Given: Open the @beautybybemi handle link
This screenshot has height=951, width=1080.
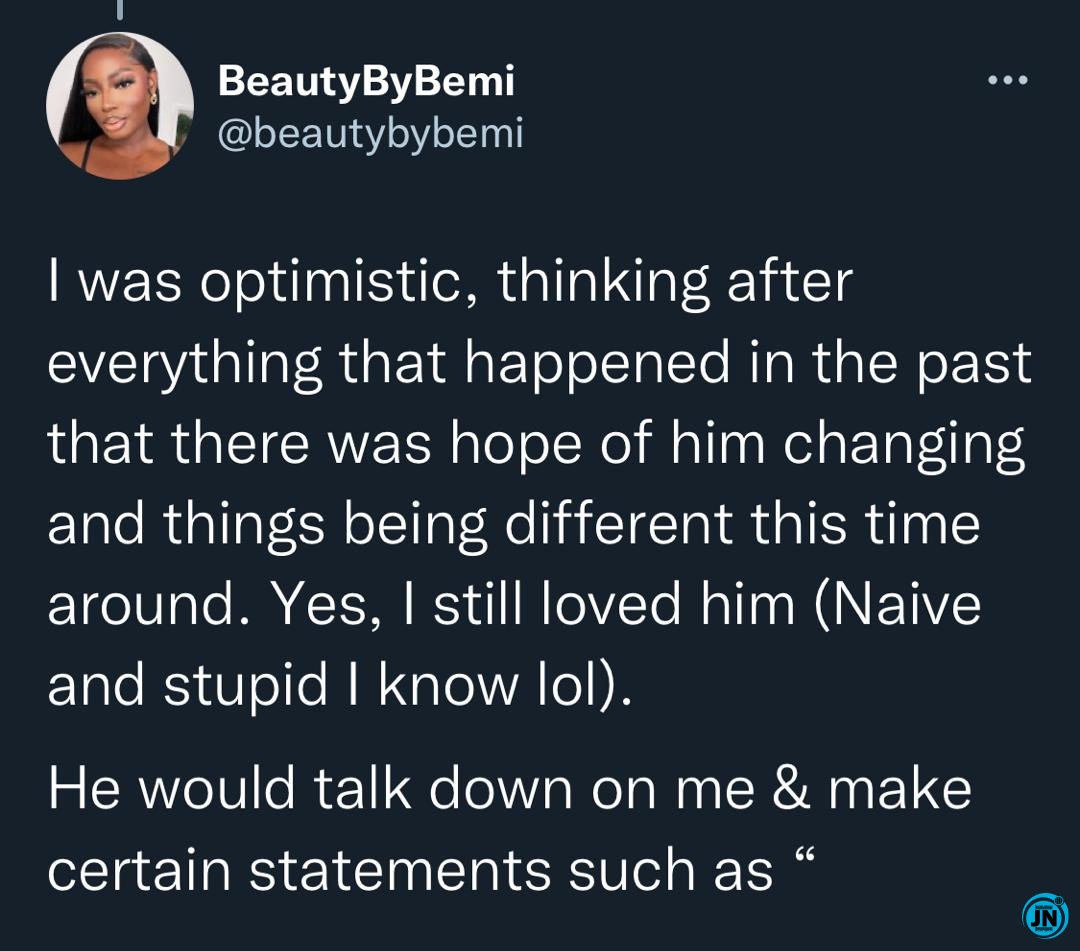Looking at the screenshot, I should pyautogui.click(x=371, y=132).
